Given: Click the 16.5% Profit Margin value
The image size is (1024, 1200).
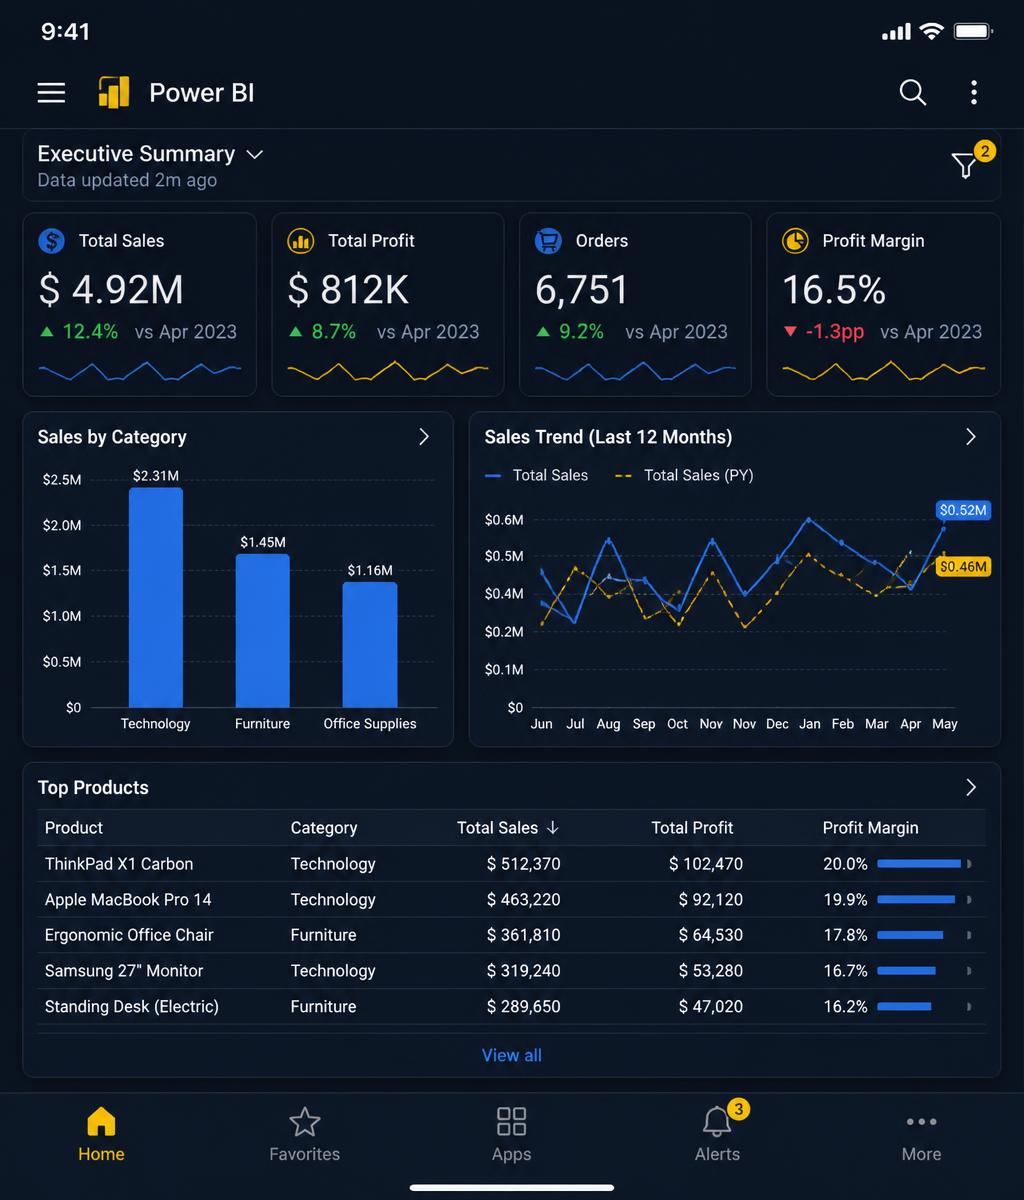Looking at the screenshot, I should (834, 290).
